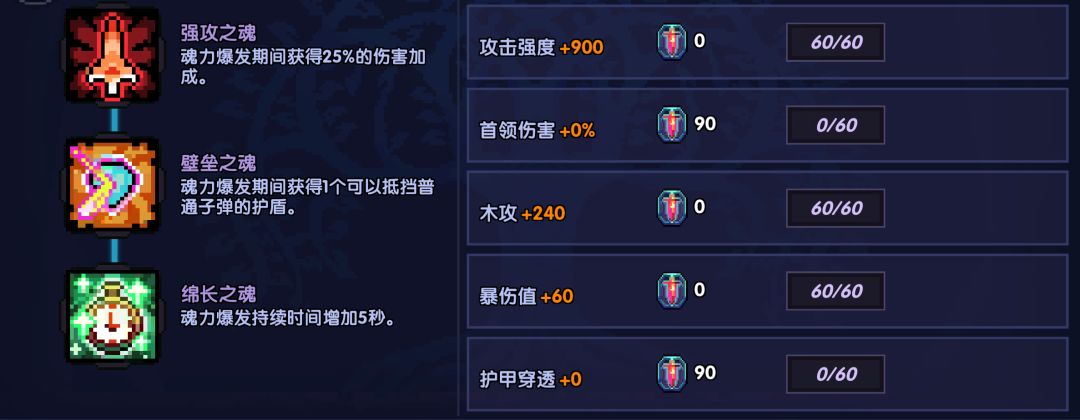Click the 强攻之魂 title text

(204, 34)
